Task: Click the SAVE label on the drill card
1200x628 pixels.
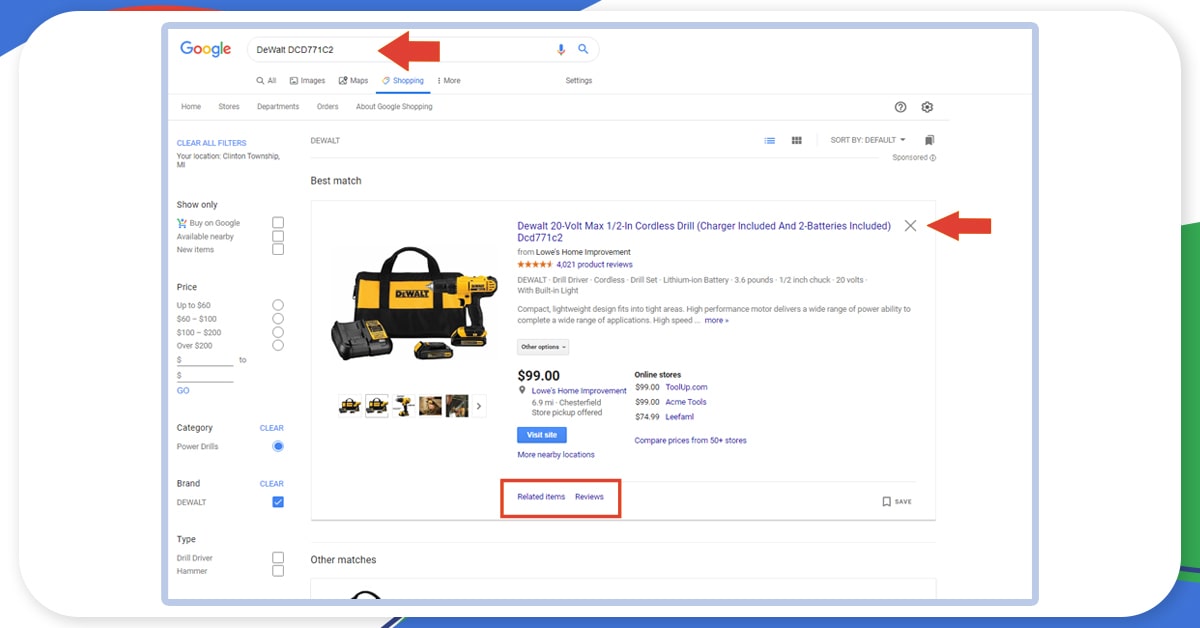Action: [903, 502]
